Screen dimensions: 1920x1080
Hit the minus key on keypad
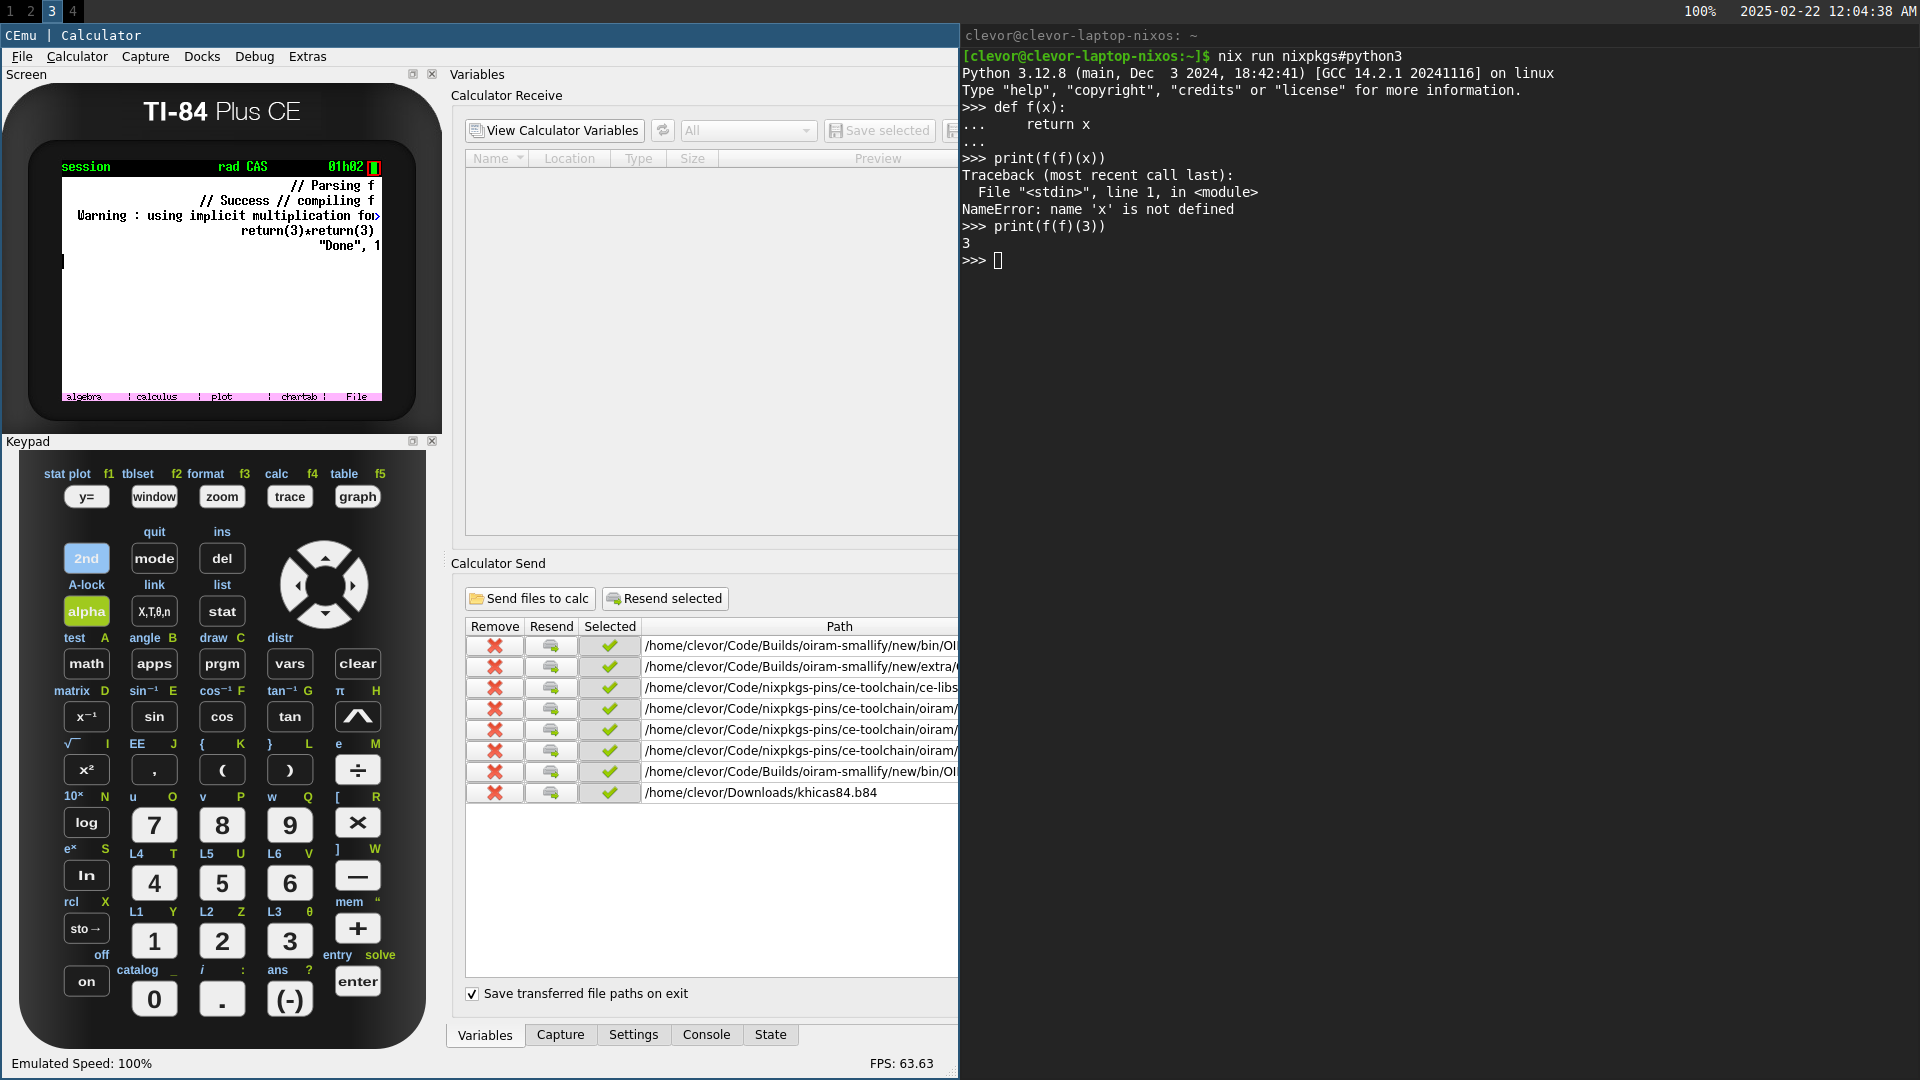pos(358,876)
